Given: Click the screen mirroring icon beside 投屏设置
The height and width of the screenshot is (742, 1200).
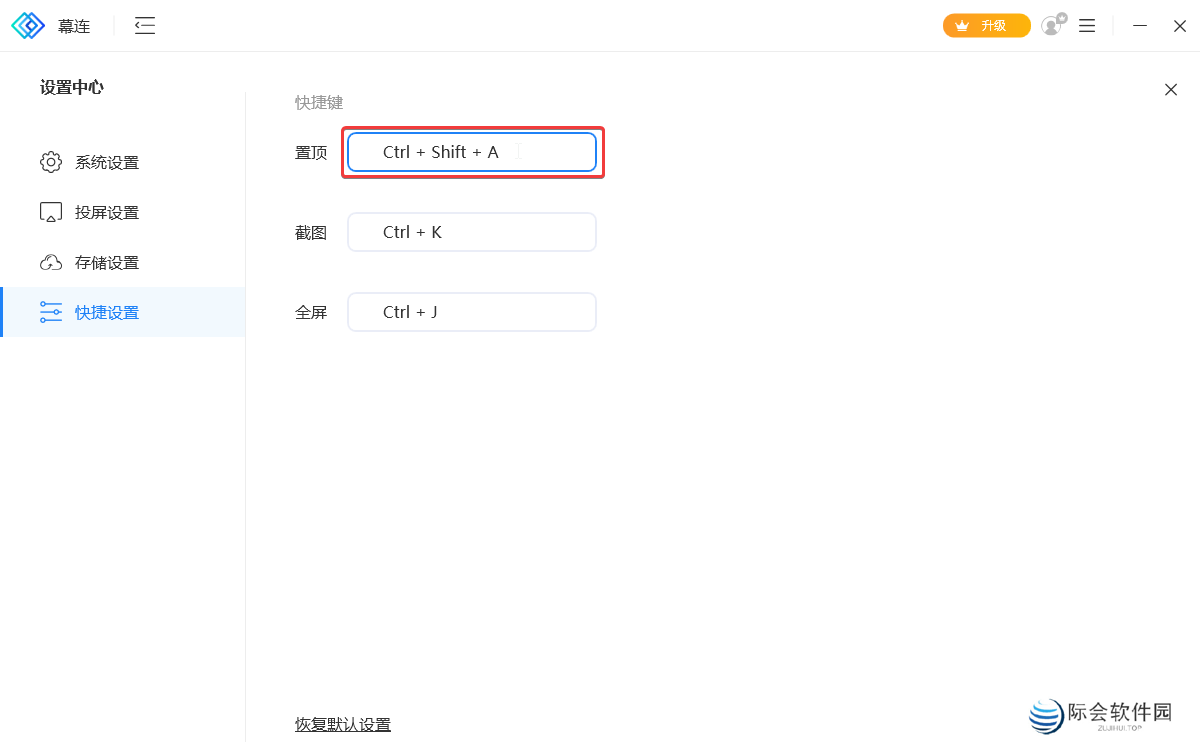Looking at the screenshot, I should 51,211.
